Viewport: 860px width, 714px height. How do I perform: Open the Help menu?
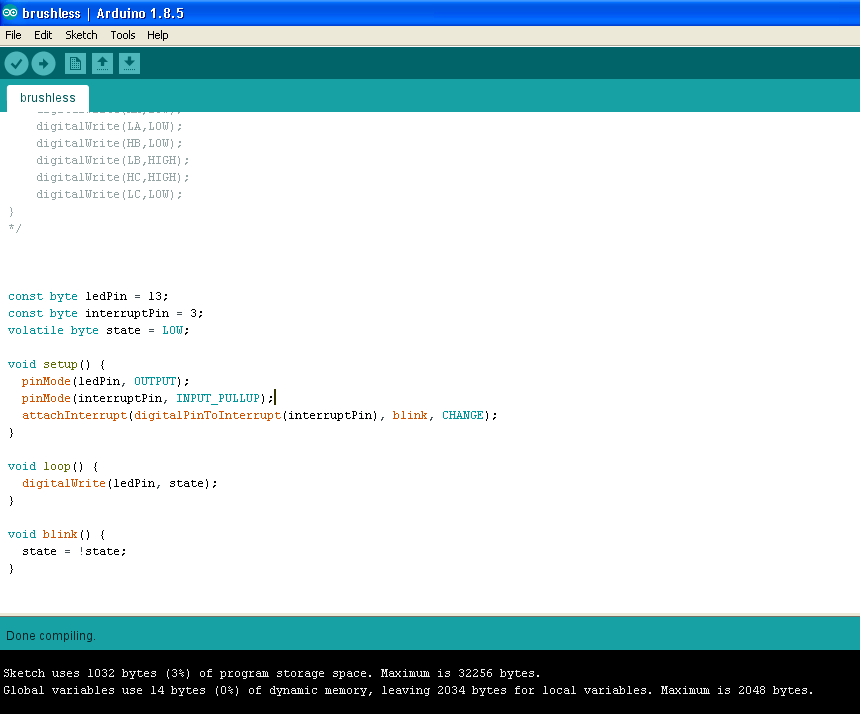pos(157,35)
